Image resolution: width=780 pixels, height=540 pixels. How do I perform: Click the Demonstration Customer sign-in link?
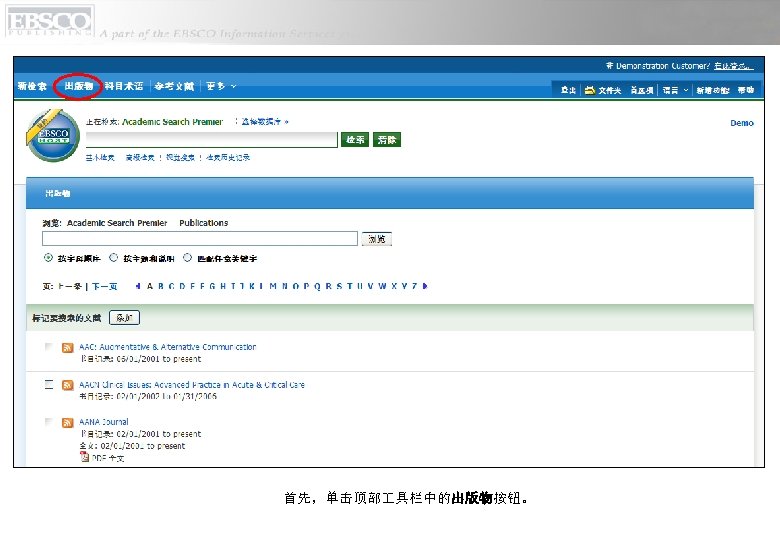tap(734, 66)
